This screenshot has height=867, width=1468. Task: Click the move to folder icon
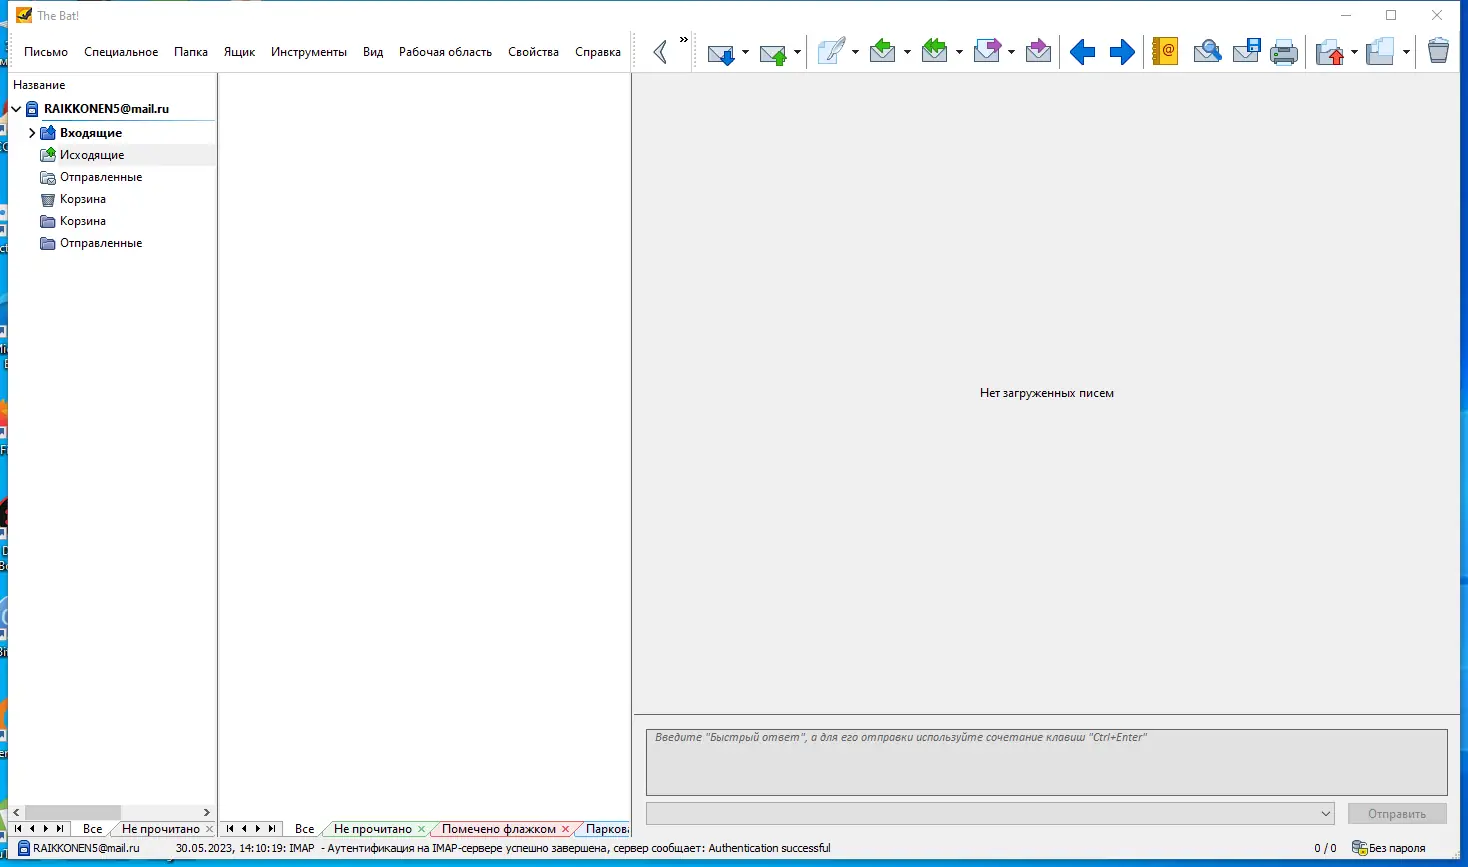click(1329, 52)
